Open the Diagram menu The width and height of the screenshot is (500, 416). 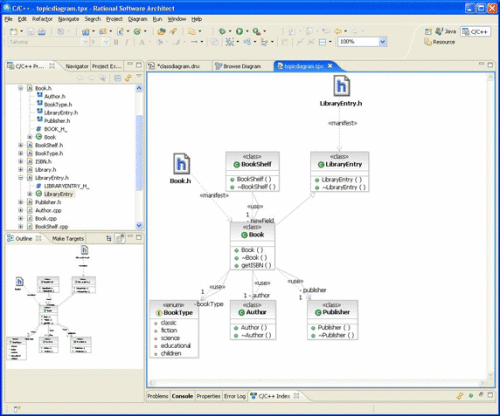(x=137, y=19)
